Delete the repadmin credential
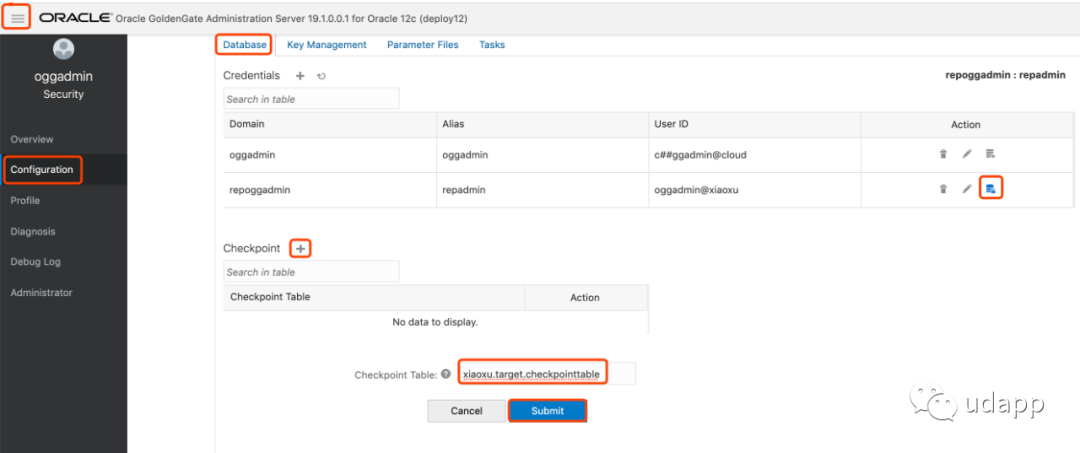 click(942, 188)
